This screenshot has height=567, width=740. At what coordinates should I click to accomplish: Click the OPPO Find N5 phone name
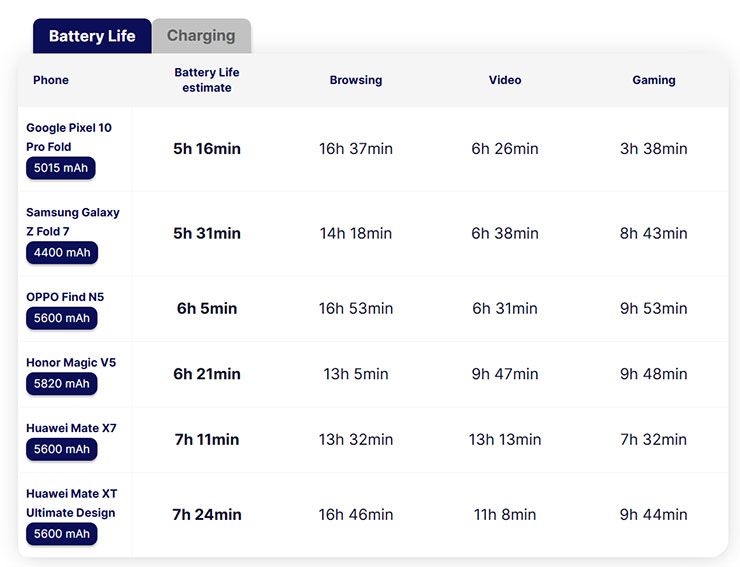point(65,297)
